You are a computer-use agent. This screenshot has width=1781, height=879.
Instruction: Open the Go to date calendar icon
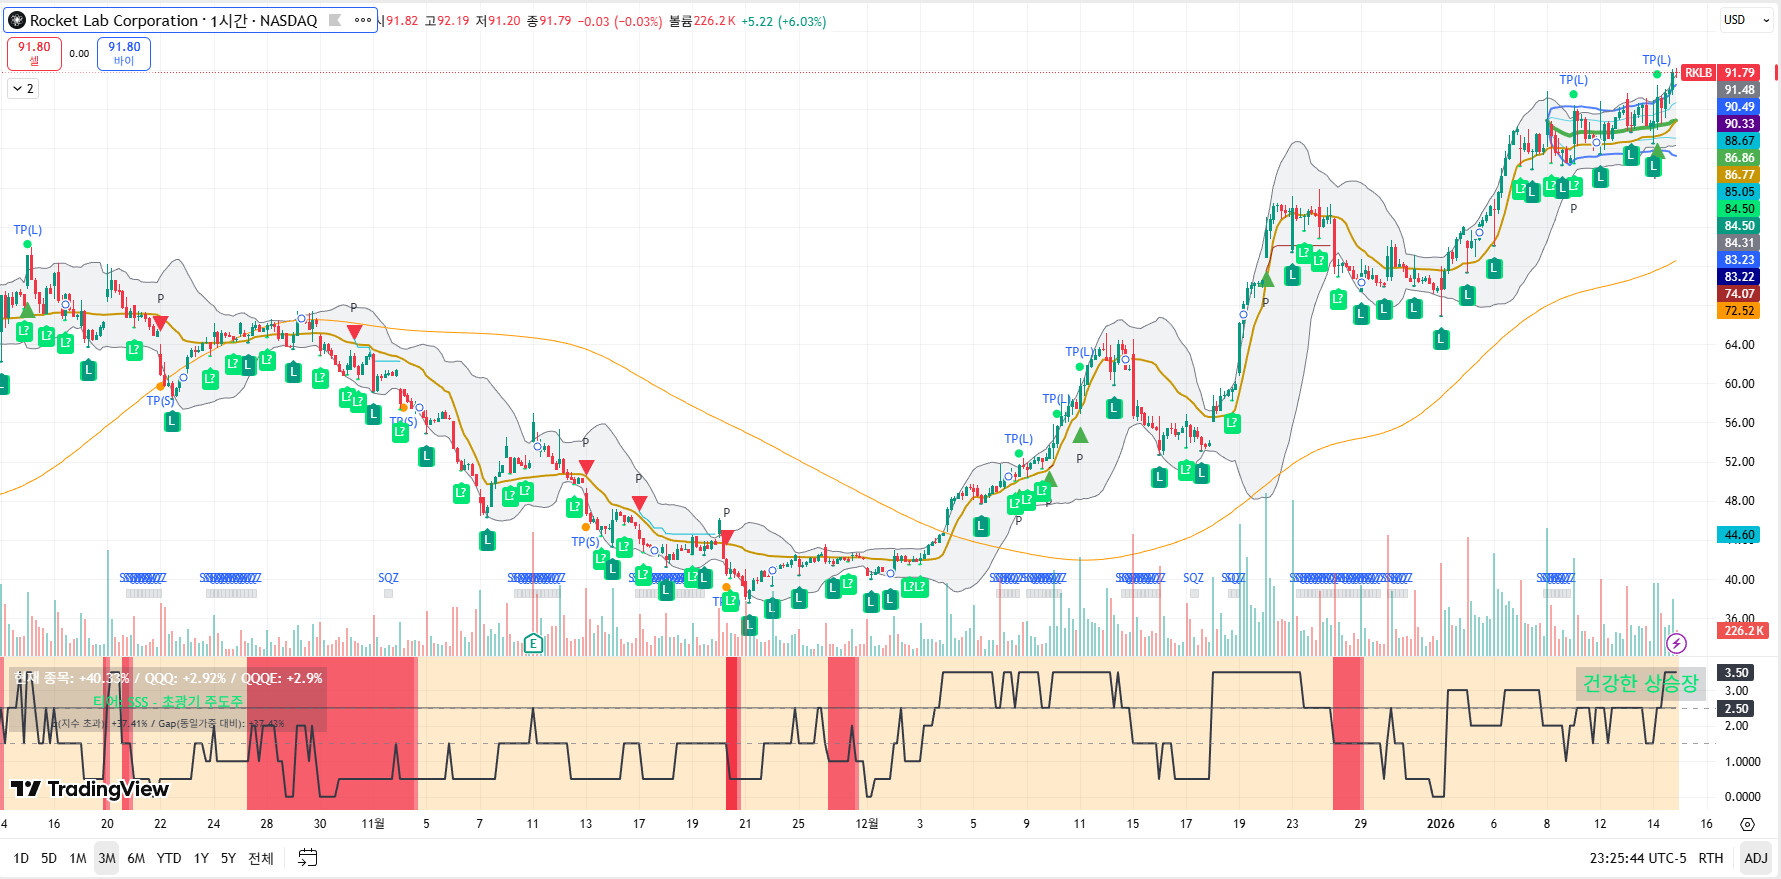(308, 858)
